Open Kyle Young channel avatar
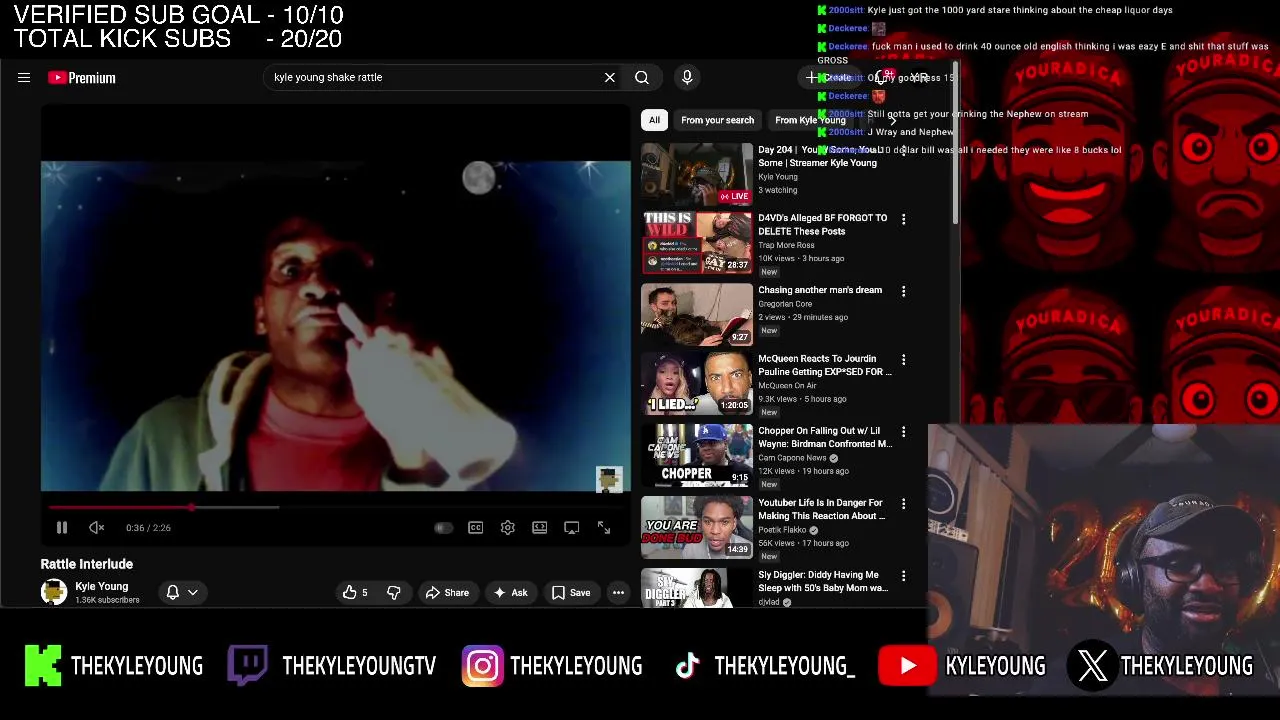Screen dimensions: 1280x720 click(x=54, y=592)
